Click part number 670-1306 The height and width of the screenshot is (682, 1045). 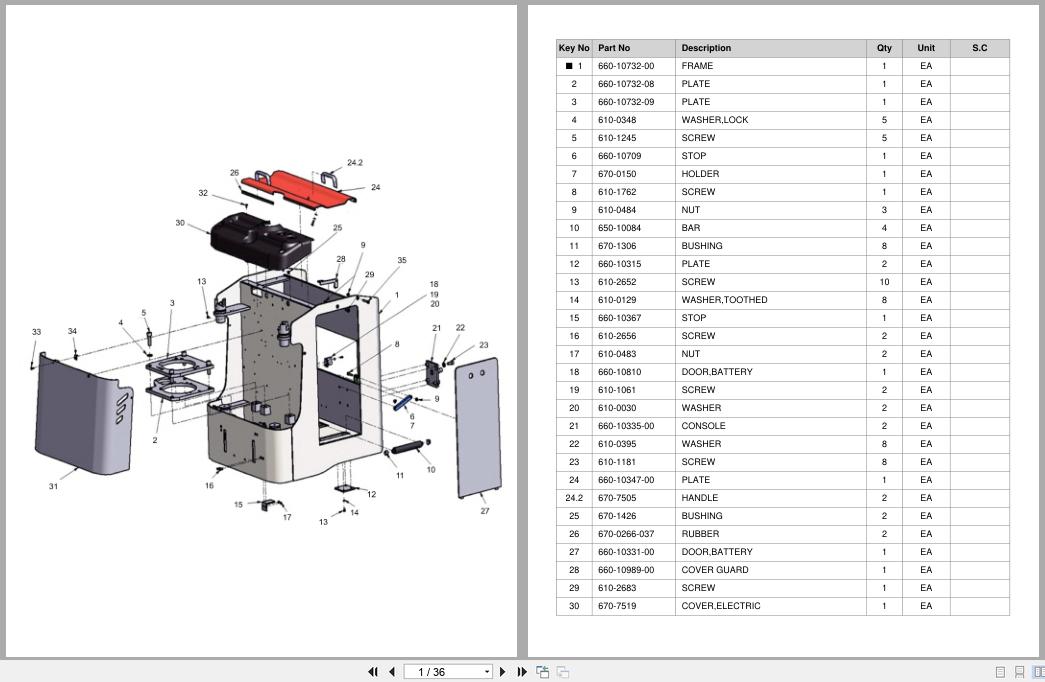(x=617, y=246)
